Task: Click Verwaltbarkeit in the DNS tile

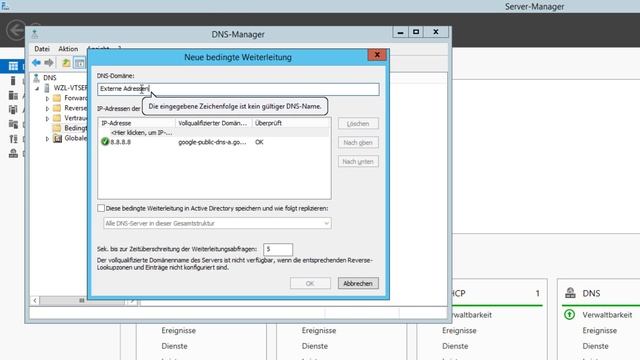Action: coord(607,315)
